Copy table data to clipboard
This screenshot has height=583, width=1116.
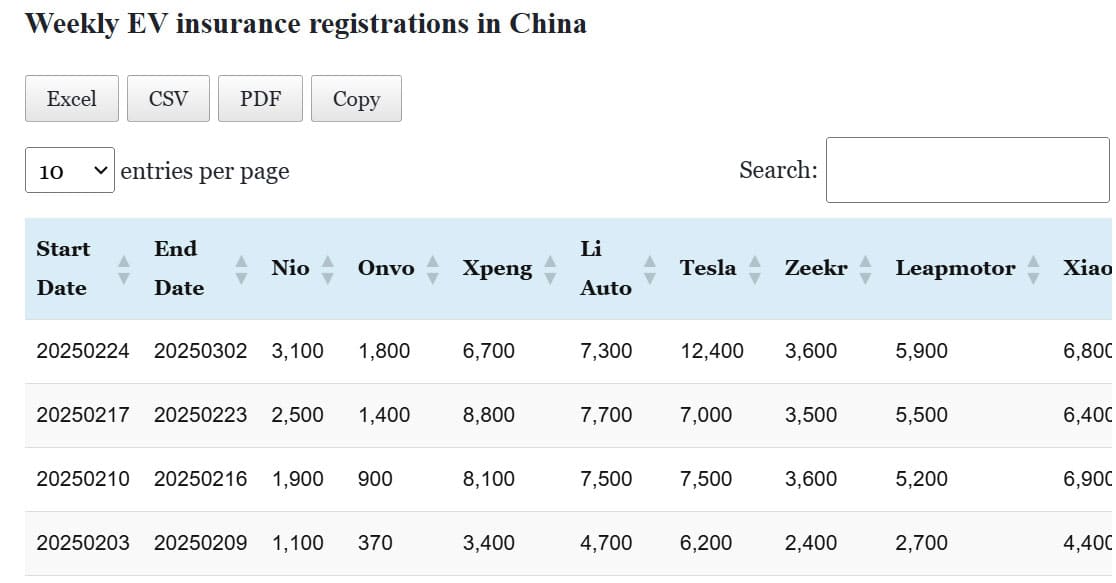(356, 99)
